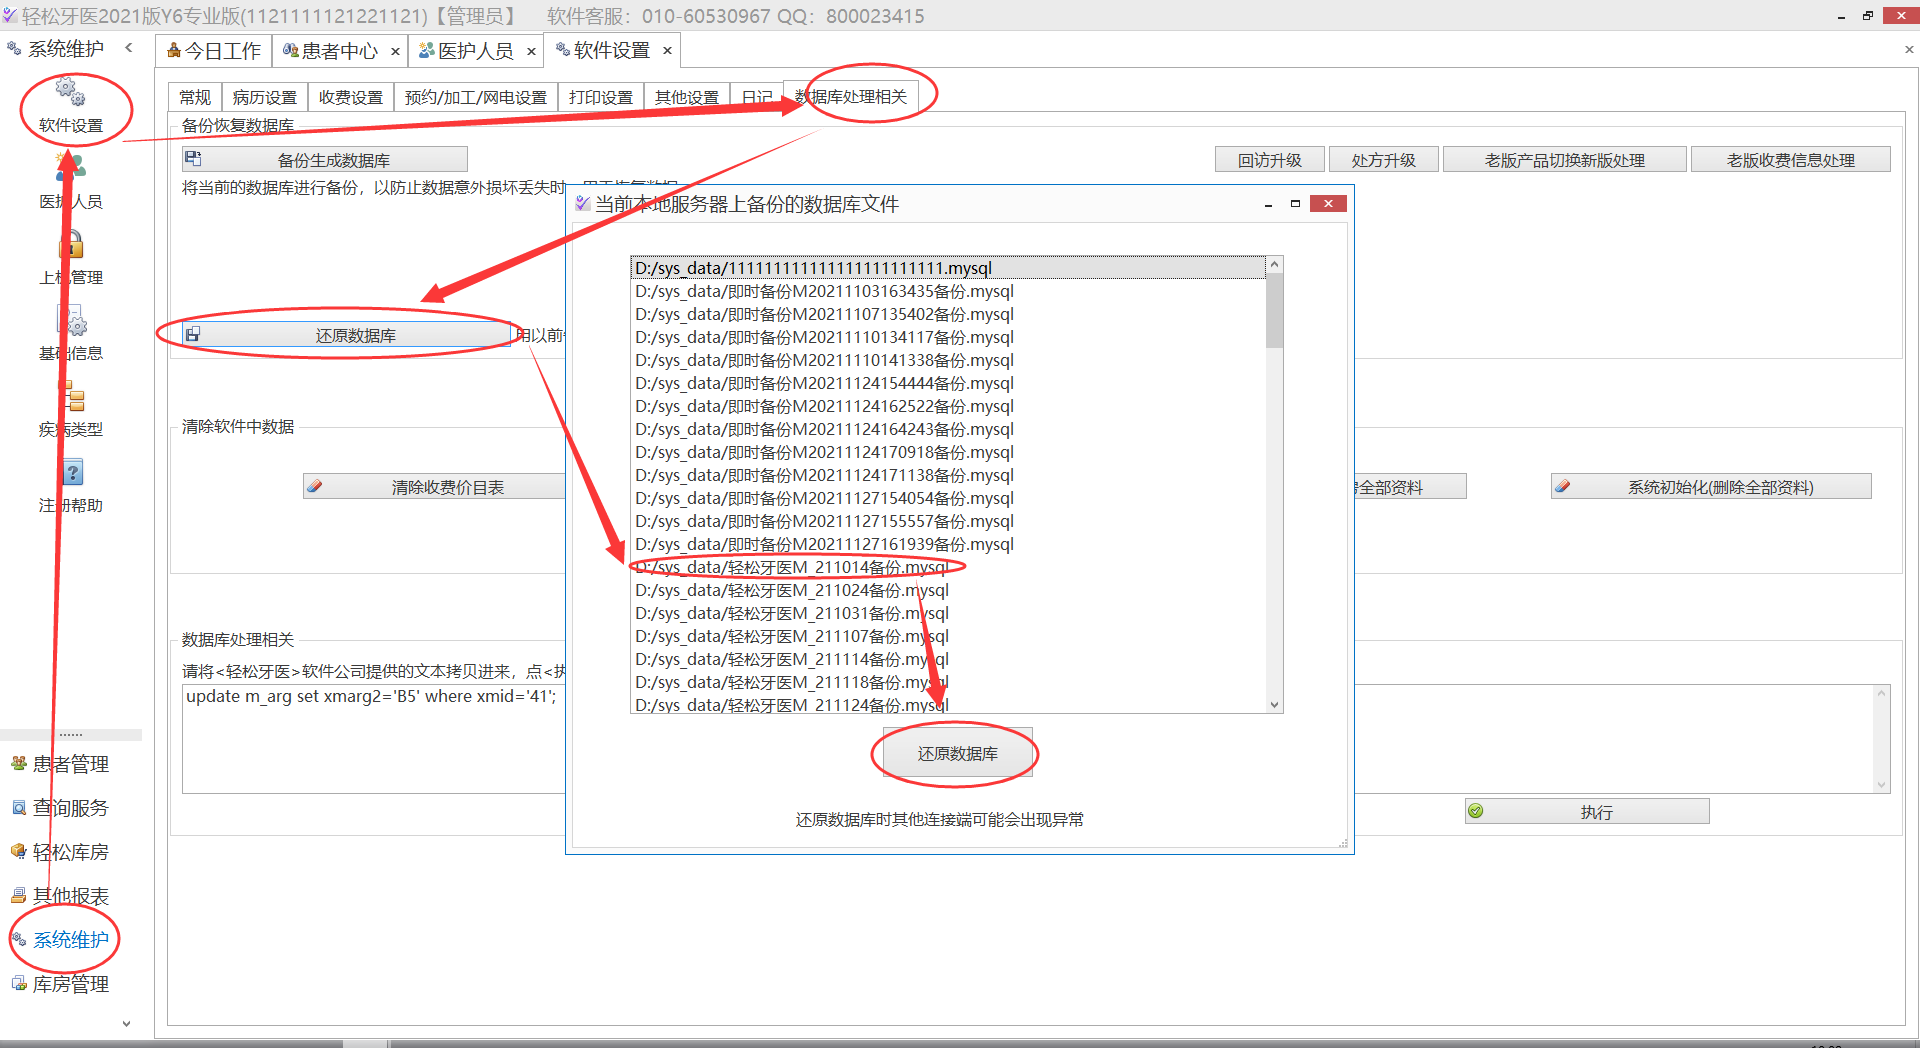Select 即时备份M20211124164243备份.mysql entry
Viewport: 1920px width, 1048px height.
tap(948, 429)
